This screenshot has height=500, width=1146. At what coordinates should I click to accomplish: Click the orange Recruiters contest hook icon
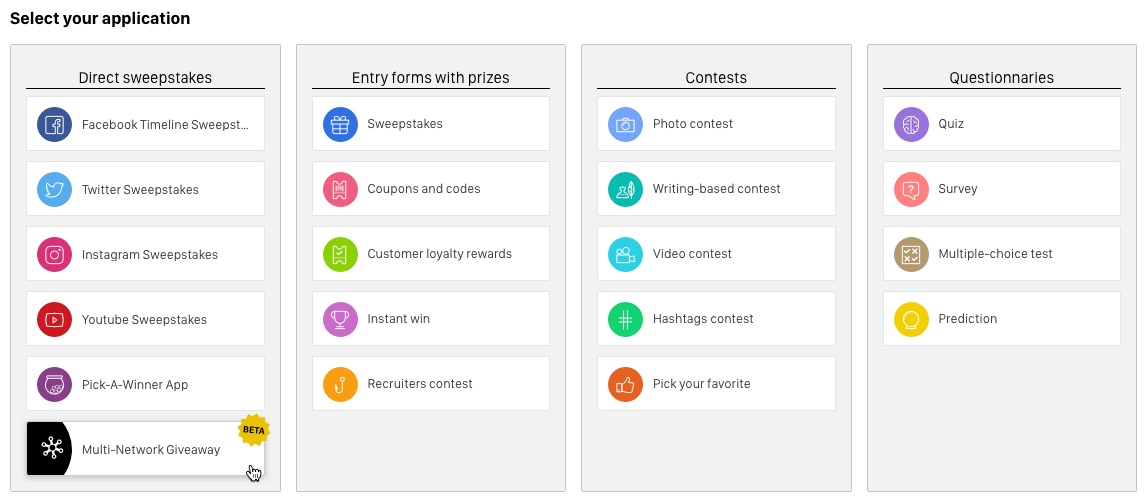click(341, 384)
